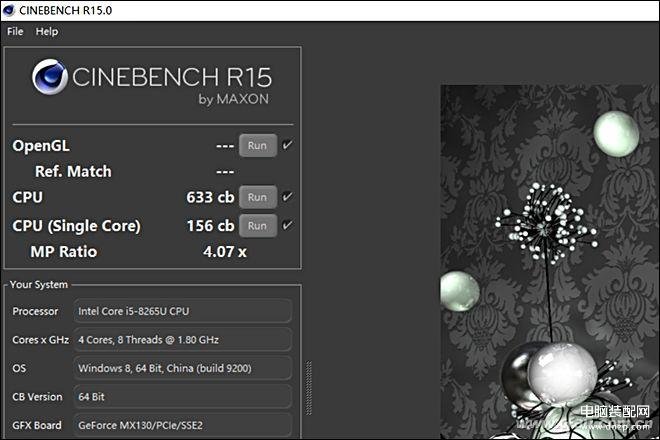This screenshot has height=440, width=660.
Task: Select the GFX Board GeForce MX130 field
Action: pyautogui.click(x=183, y=425)
